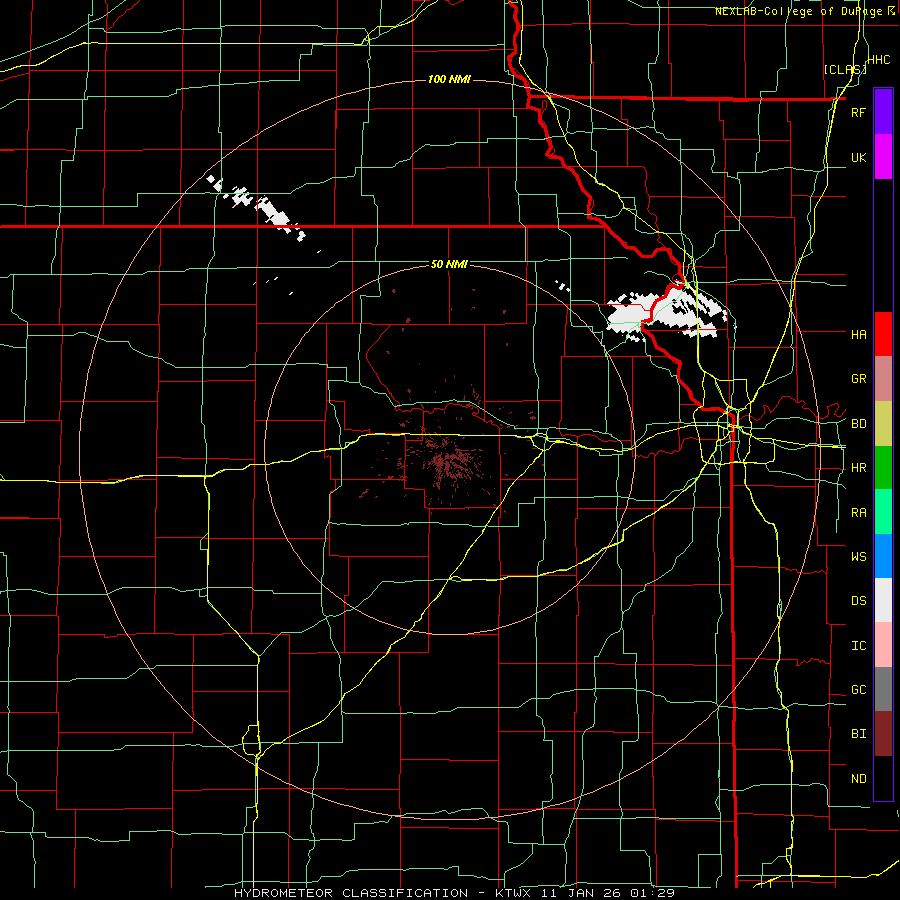Click the GC legend label
Image resolution: width=900 pixels, height=900 pixels.
tap(858, 689)
